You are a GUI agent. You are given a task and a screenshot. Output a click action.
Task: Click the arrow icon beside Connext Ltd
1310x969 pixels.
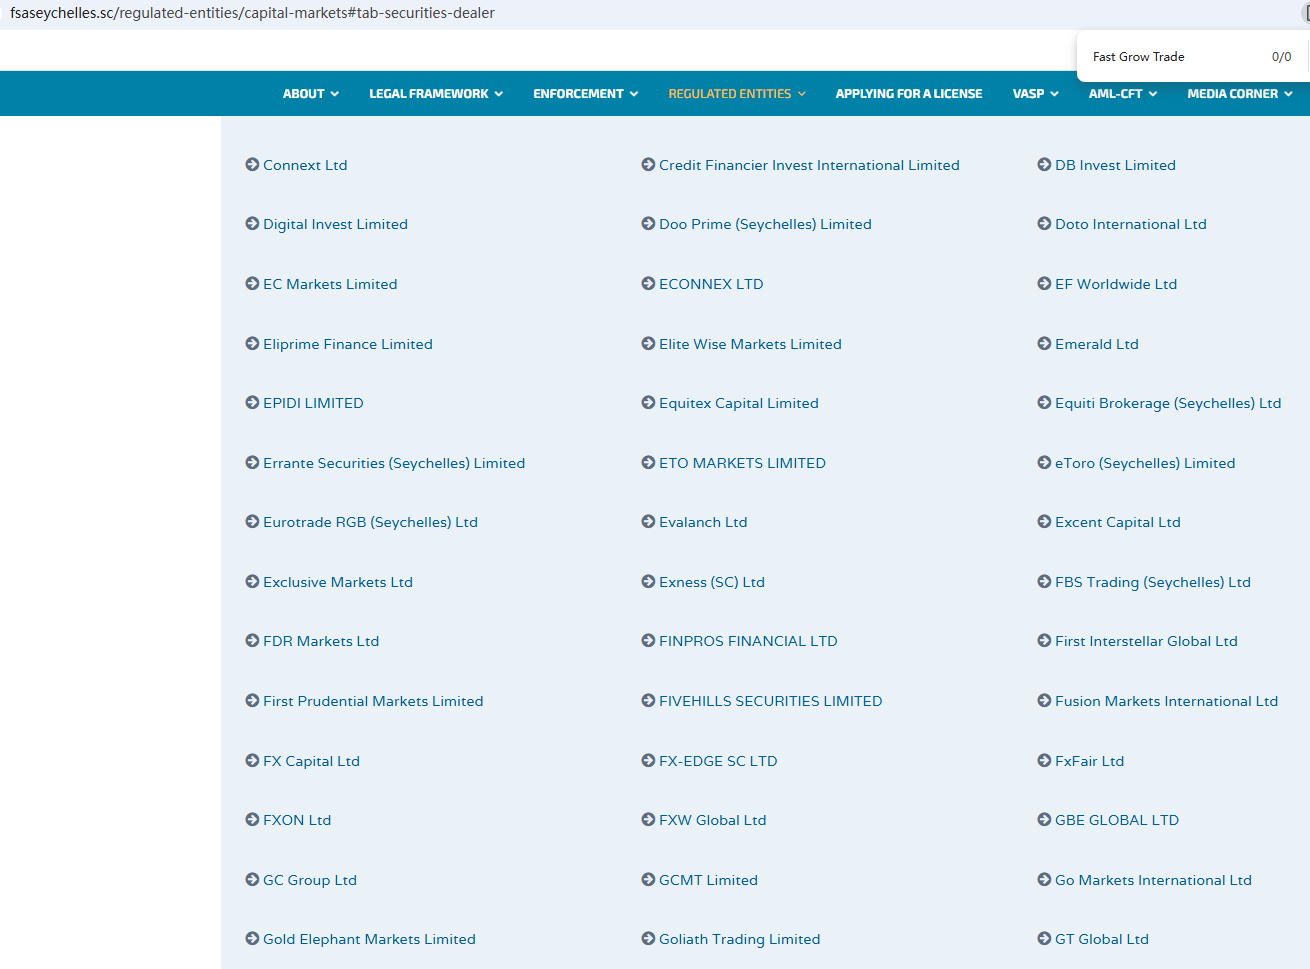coord(252,165)
